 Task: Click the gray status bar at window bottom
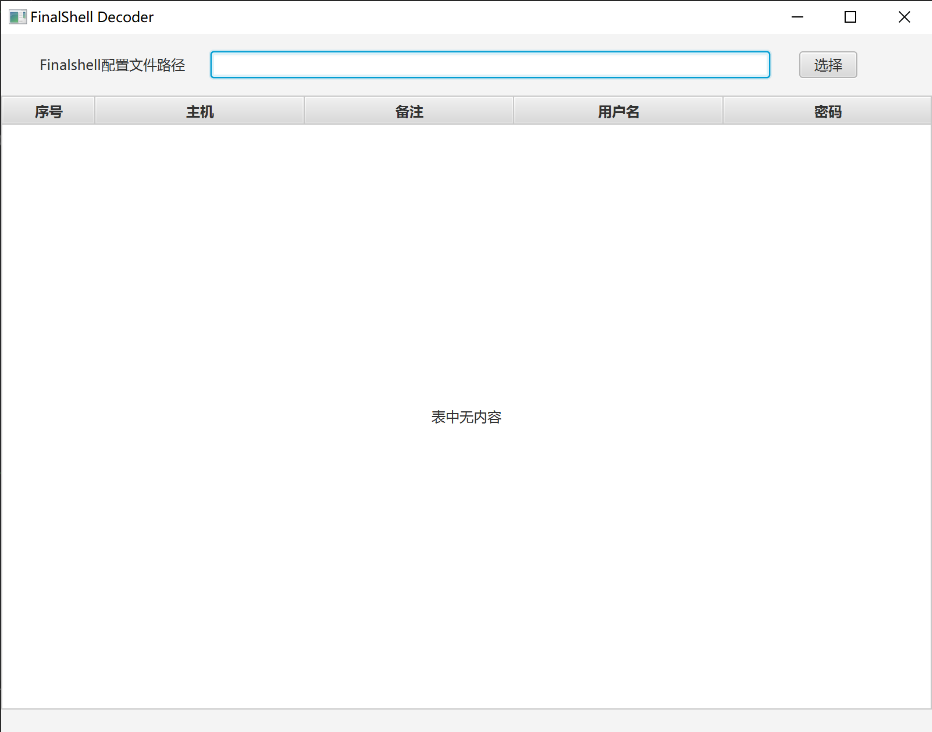click(x=466, y=721)
